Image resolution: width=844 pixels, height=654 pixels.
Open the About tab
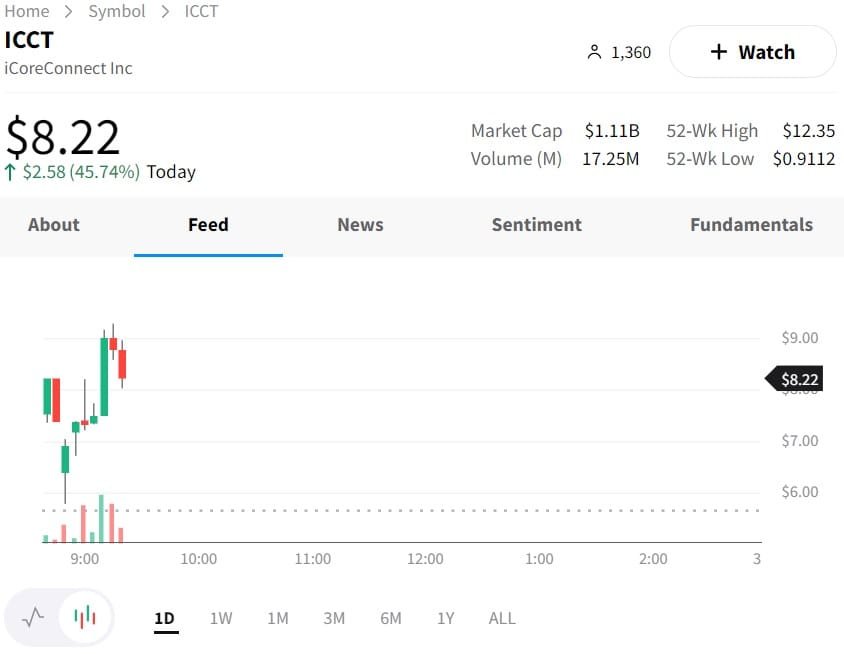pyautogui.click(x=54, y=225)
